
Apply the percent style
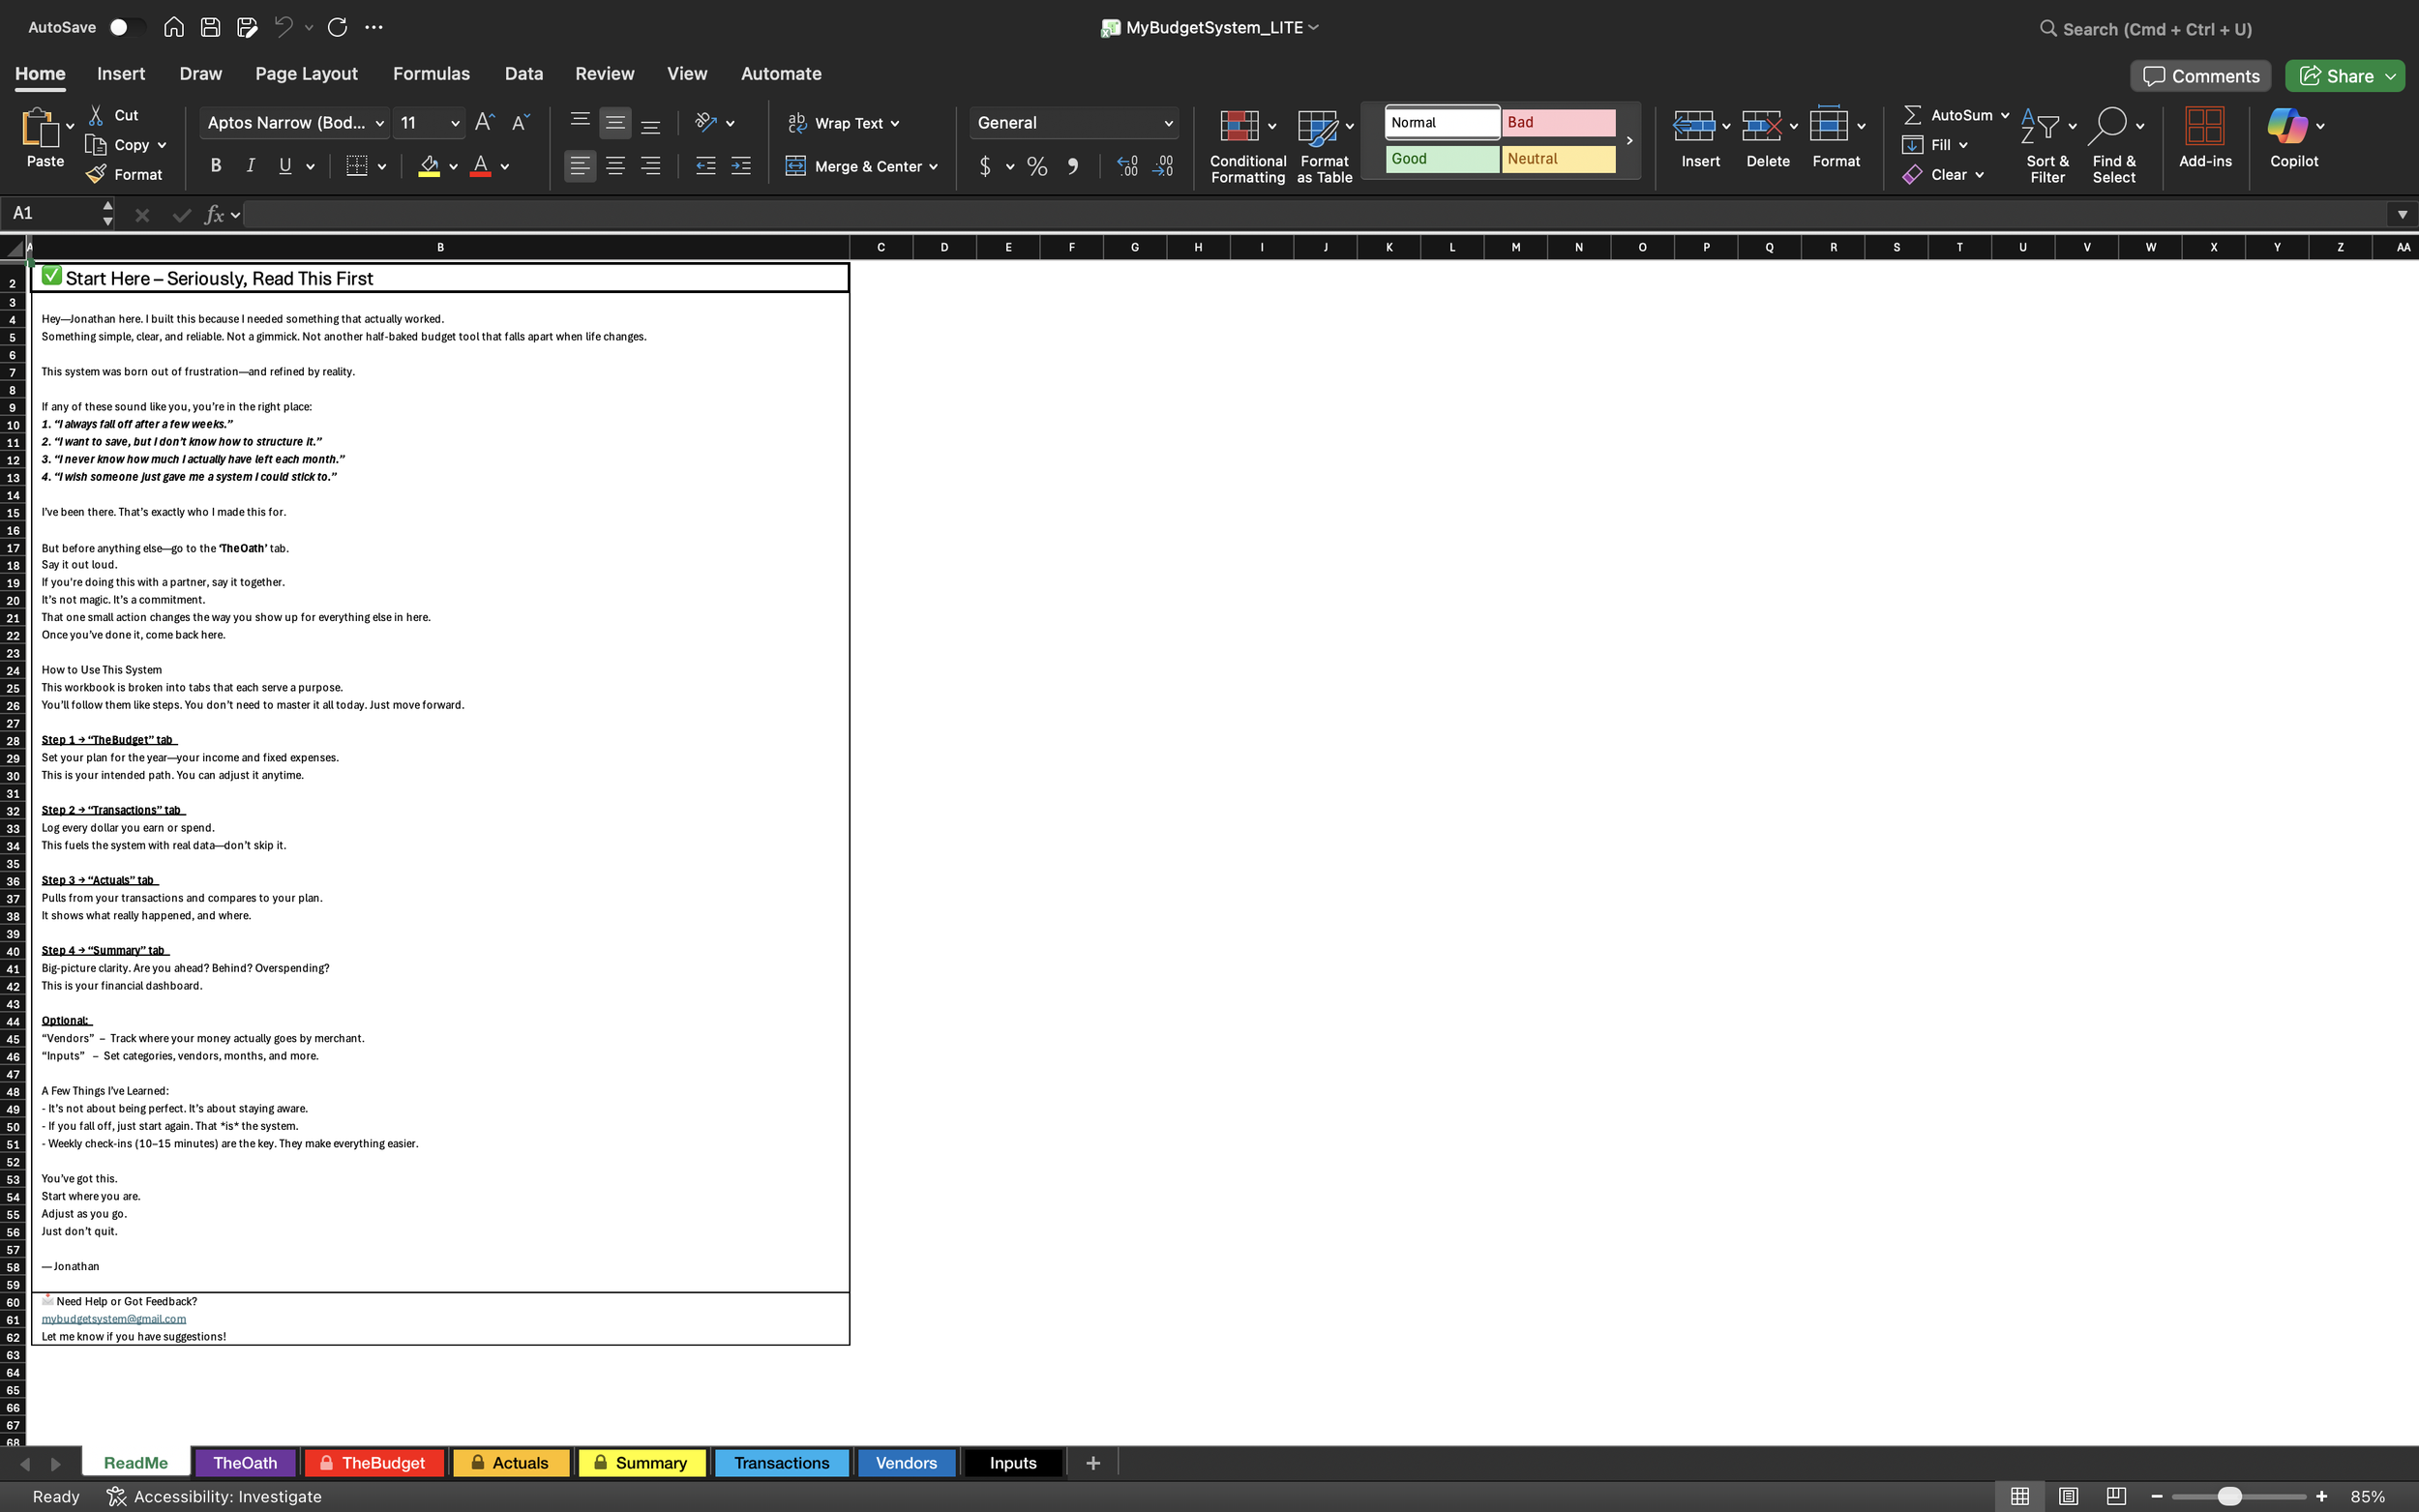coord(1036,166)
